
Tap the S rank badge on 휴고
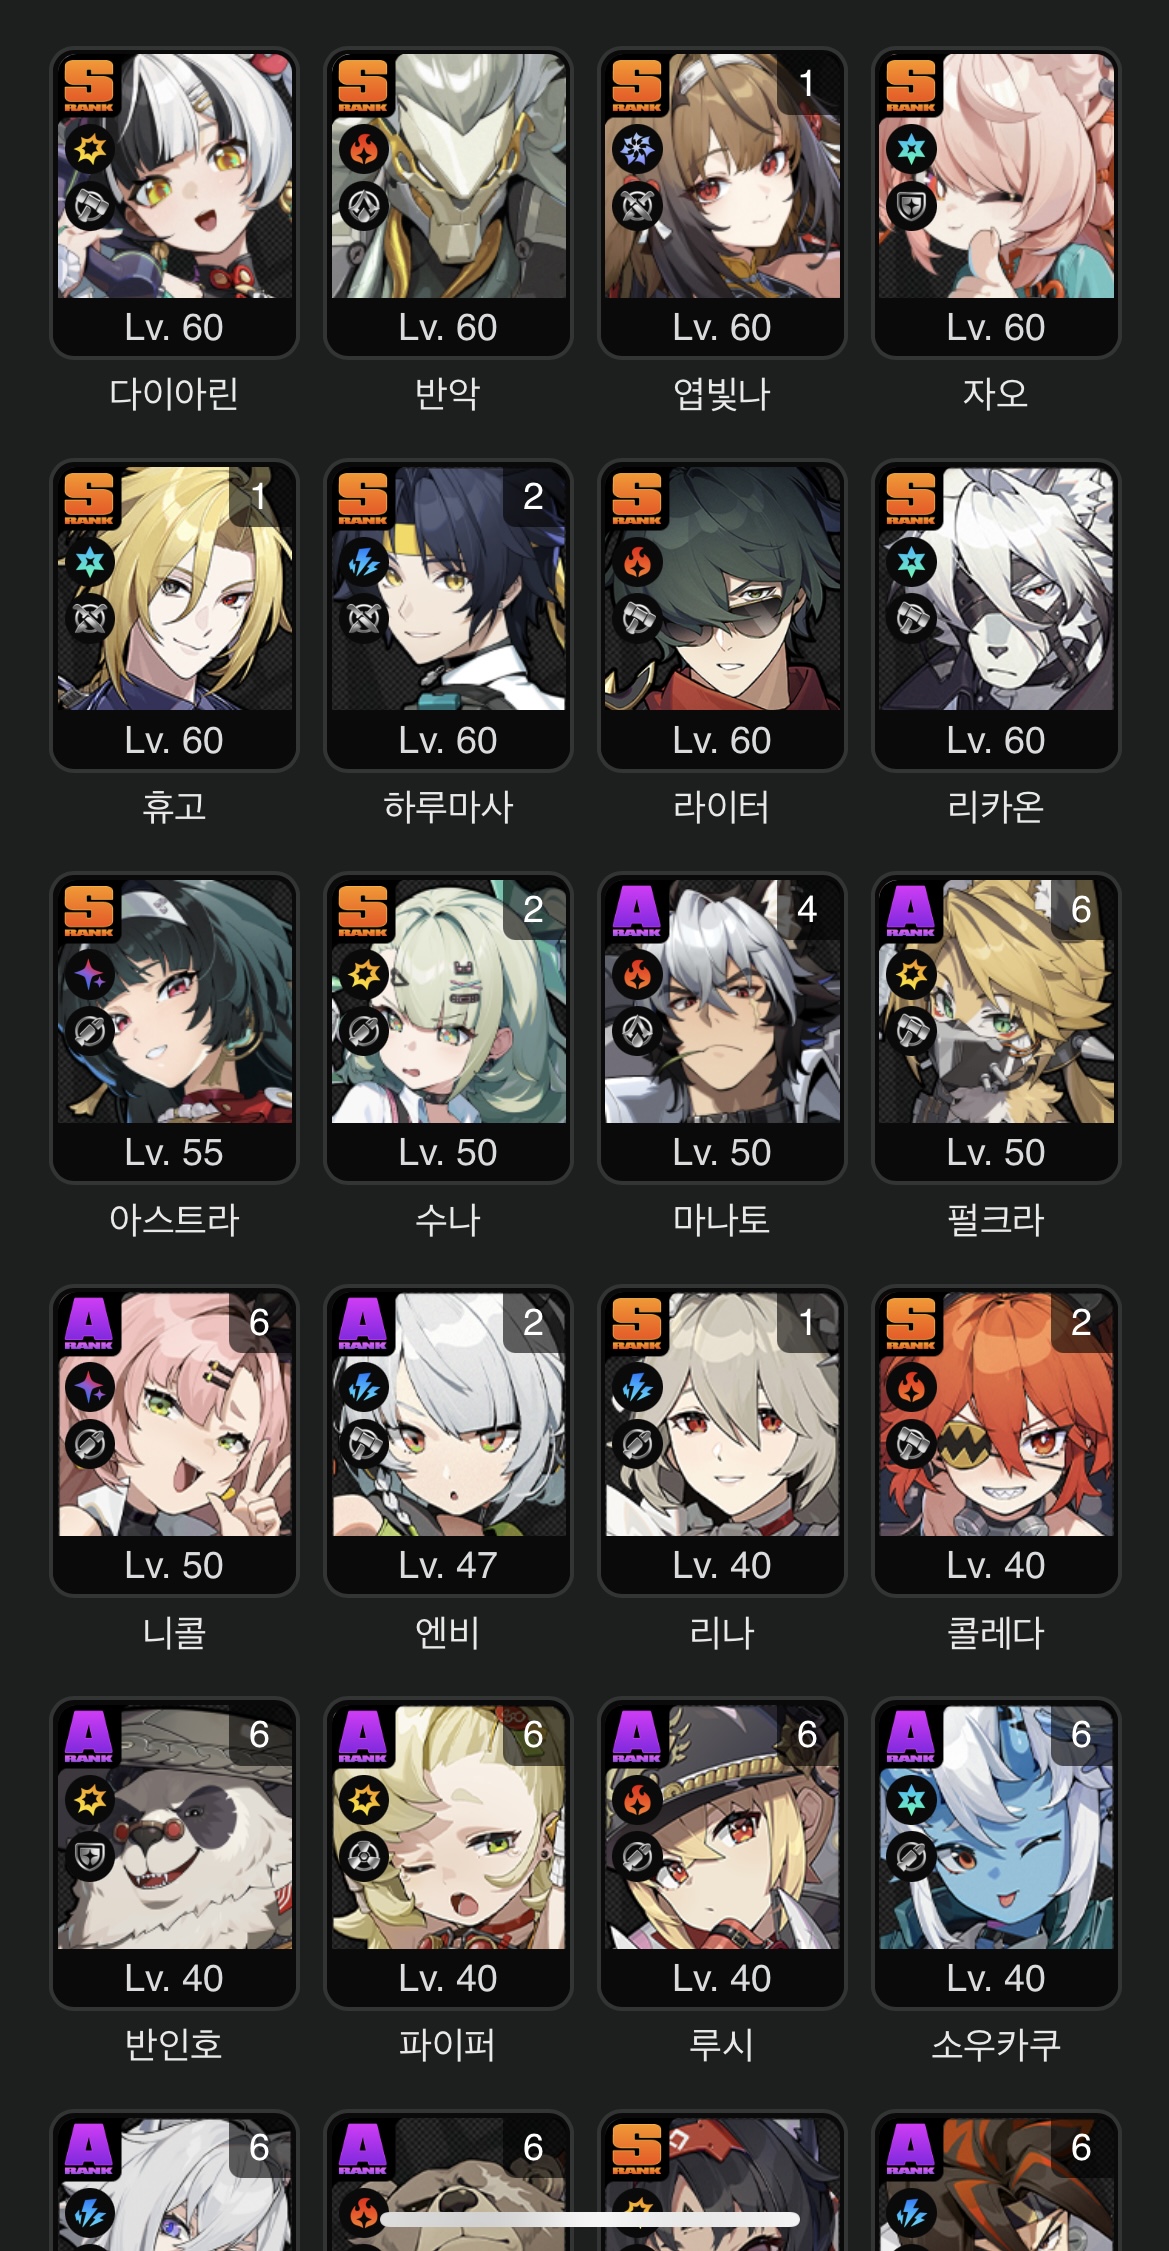click(89, 498)
